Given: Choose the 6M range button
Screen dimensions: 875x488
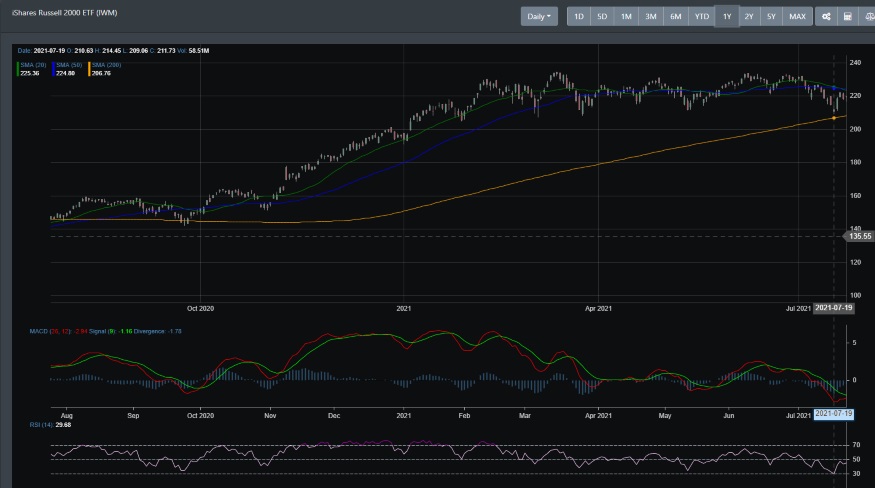Looking at the screenshot, I should (675, 16).
